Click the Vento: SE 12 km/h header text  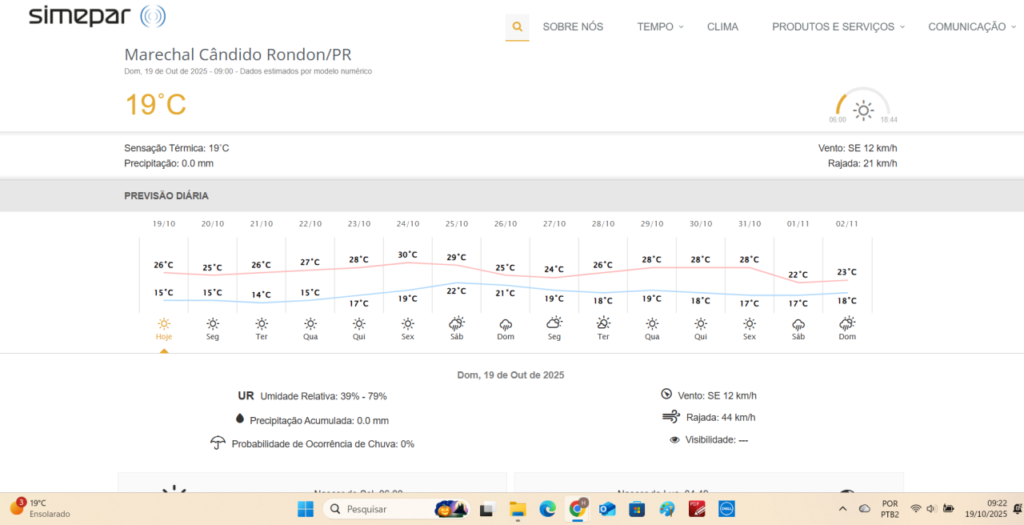857,148
